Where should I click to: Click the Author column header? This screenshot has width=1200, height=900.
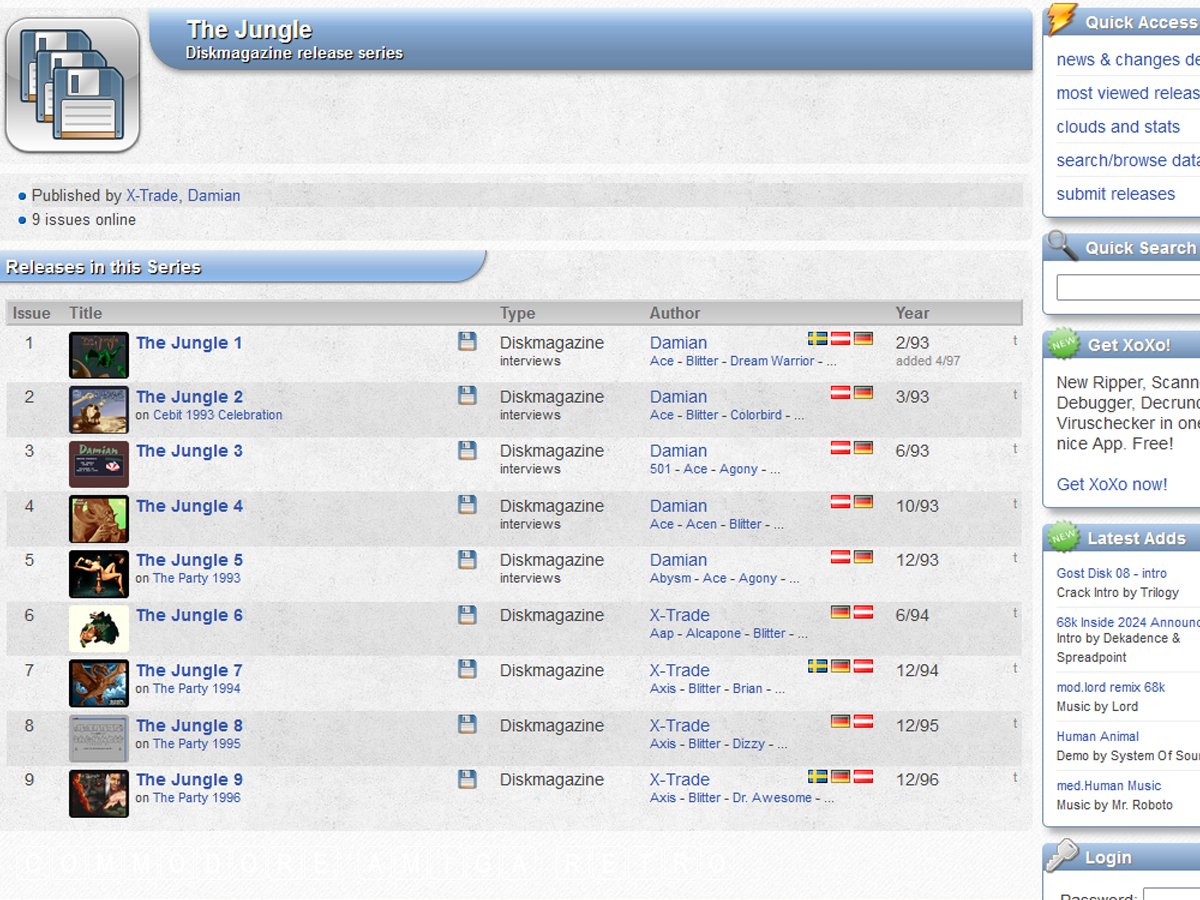tap(674, 313)
